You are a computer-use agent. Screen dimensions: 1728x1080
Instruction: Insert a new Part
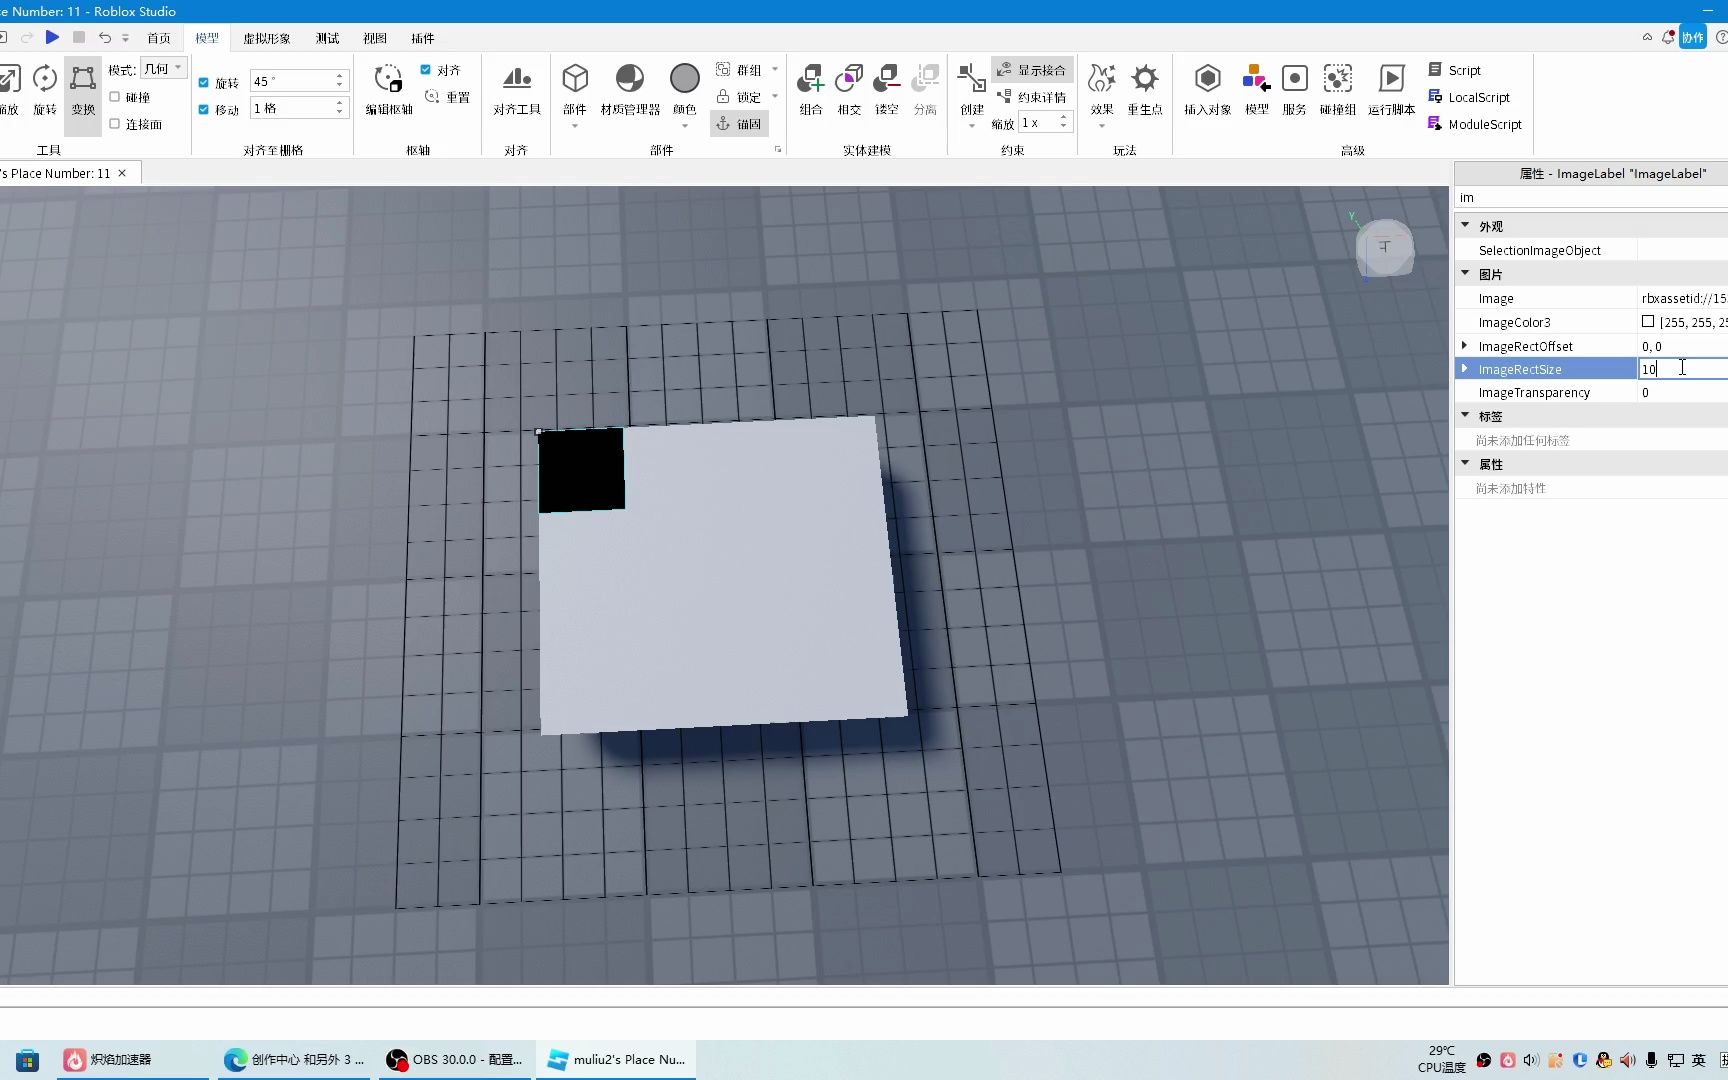[x=575, y=88]
